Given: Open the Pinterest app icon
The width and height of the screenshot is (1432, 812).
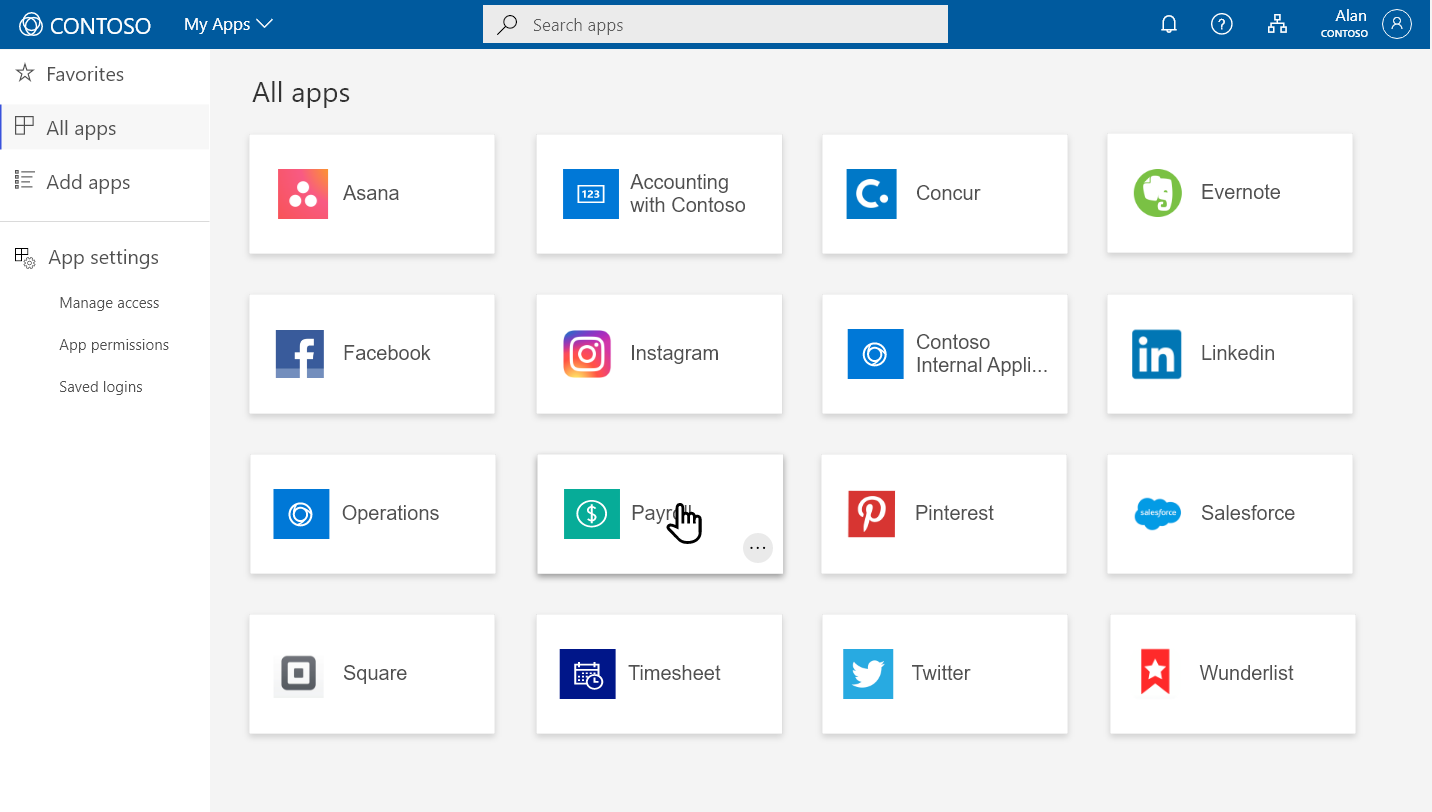Looking at the screenshot, I should pos(871,514).
